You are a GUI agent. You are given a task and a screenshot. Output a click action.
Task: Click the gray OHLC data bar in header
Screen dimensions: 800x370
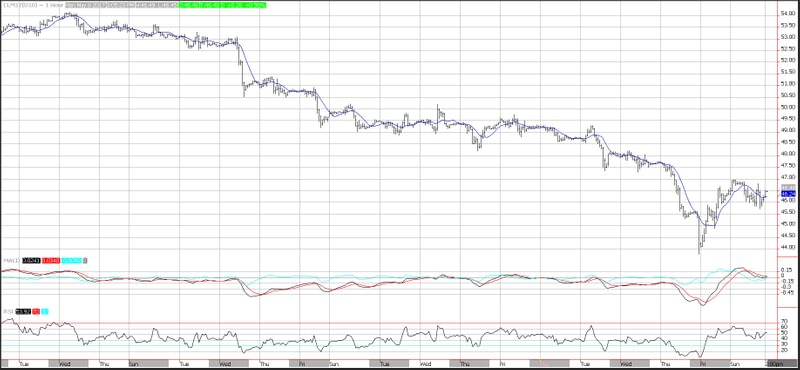coord(121,5)
